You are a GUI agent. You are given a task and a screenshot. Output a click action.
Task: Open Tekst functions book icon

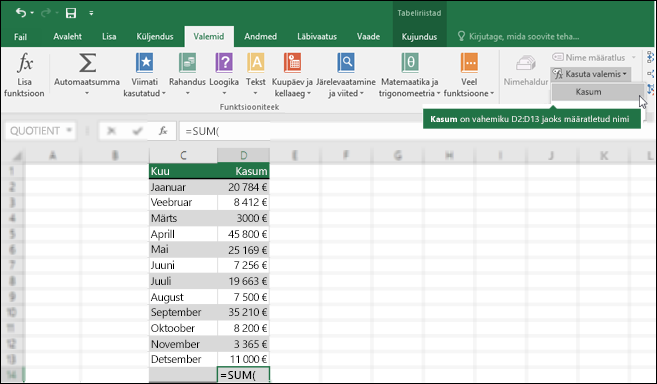click(x=256, y=64)
